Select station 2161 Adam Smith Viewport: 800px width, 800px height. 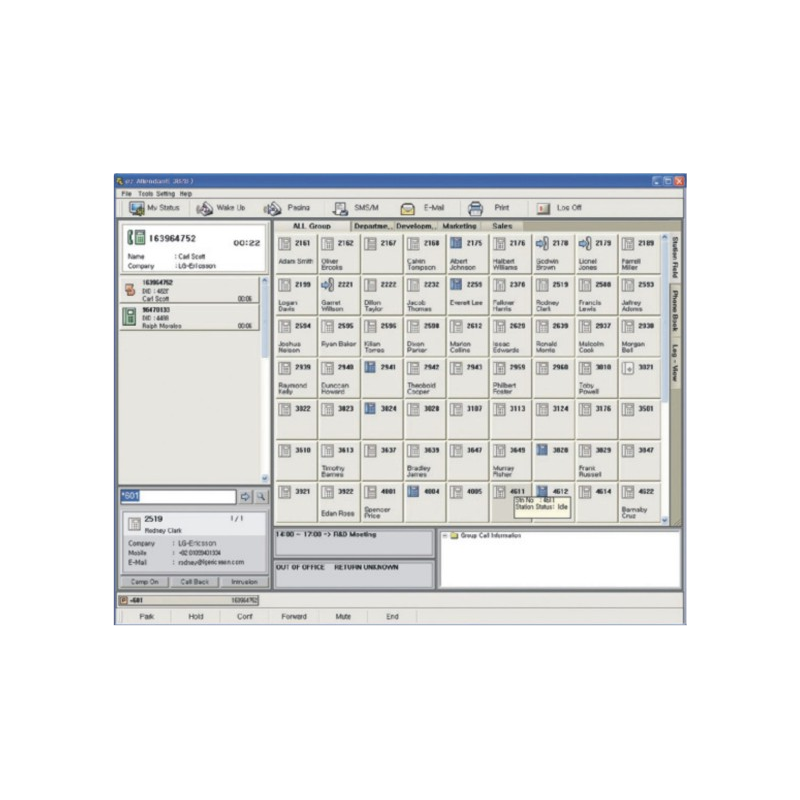(x=296, y=254)
